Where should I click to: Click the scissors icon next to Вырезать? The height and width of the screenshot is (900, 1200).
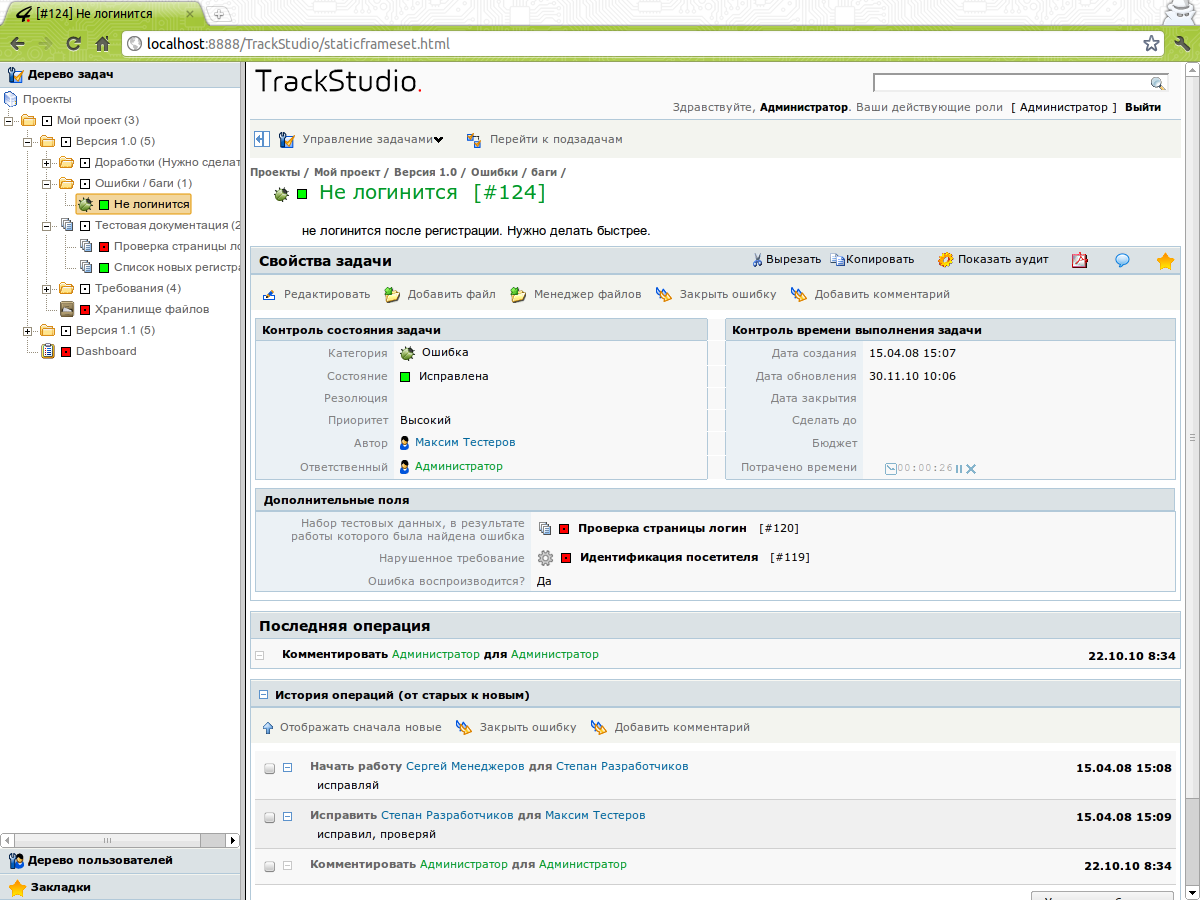(758, 260)
